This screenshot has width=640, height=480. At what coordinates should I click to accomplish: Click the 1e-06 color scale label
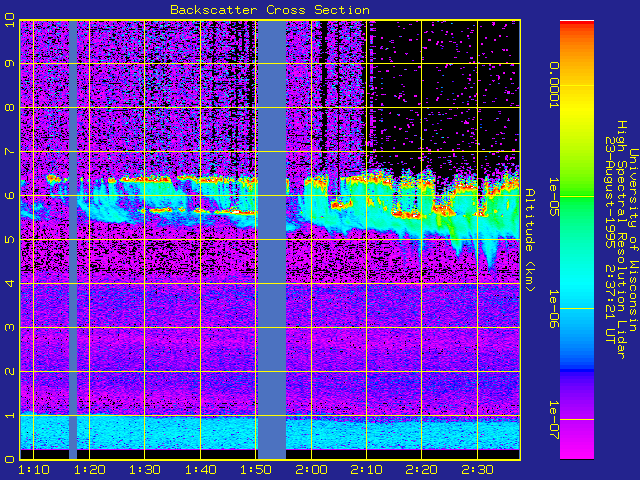pyautogui.click(x=553, y=309)
